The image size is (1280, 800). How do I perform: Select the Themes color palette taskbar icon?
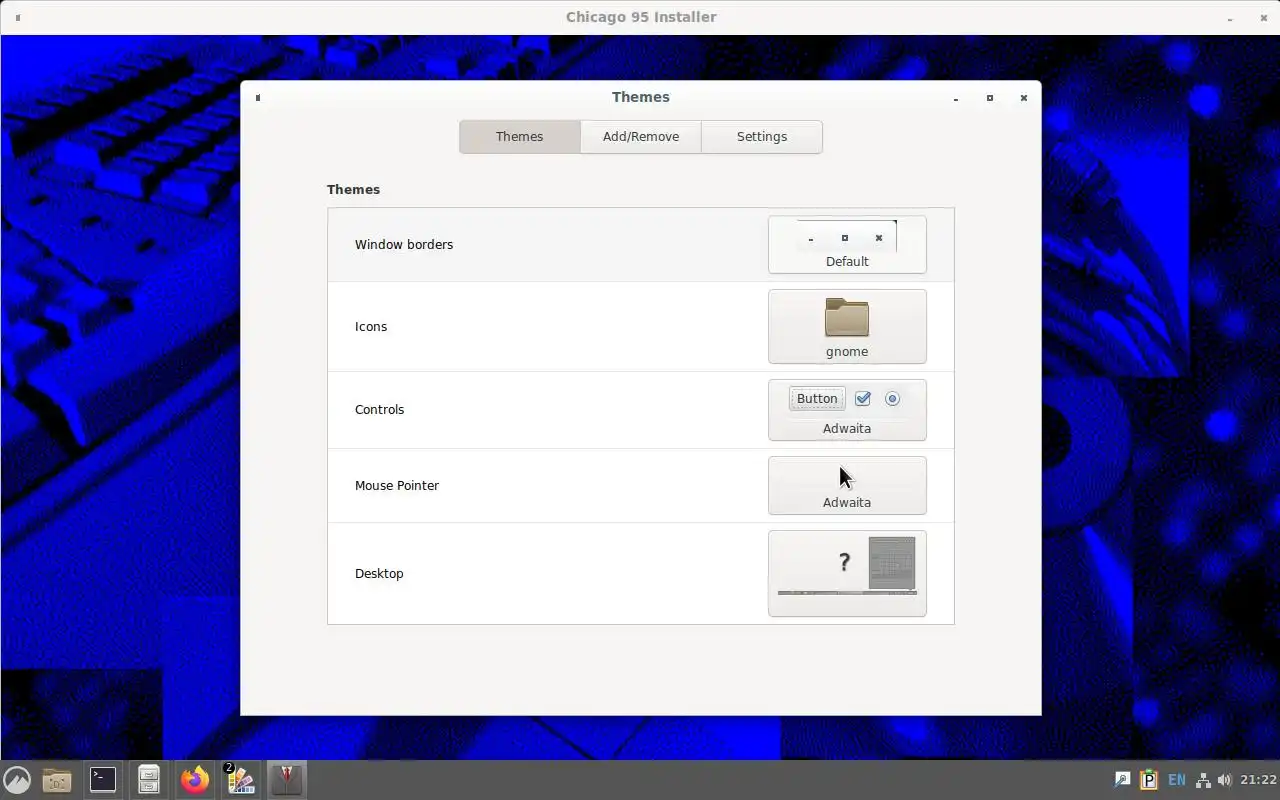(x=241, y=779)
